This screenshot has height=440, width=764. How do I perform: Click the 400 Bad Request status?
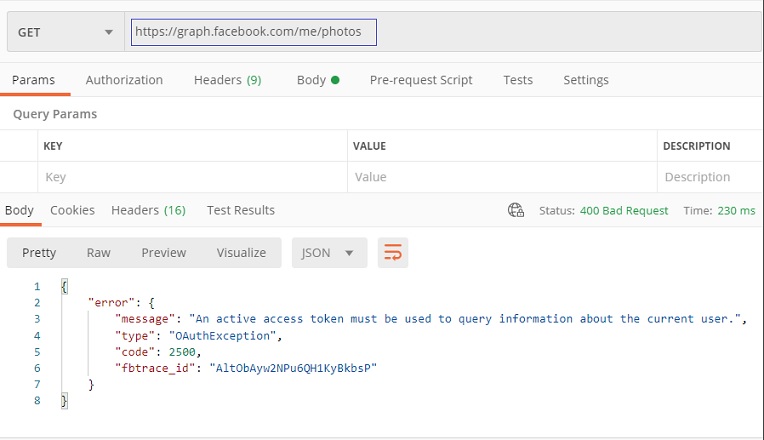624,210
